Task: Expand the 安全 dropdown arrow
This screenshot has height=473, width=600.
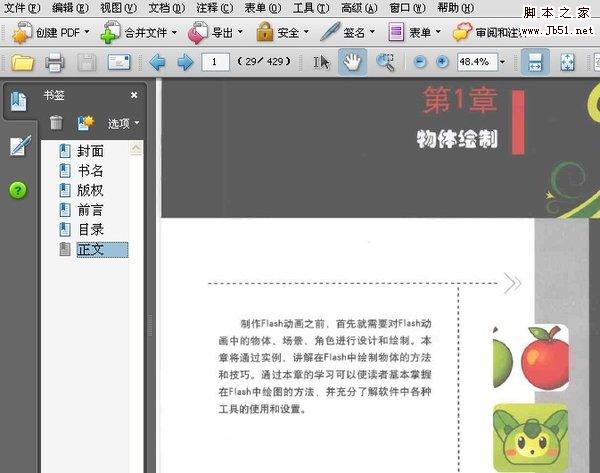Action: point(306,32)
